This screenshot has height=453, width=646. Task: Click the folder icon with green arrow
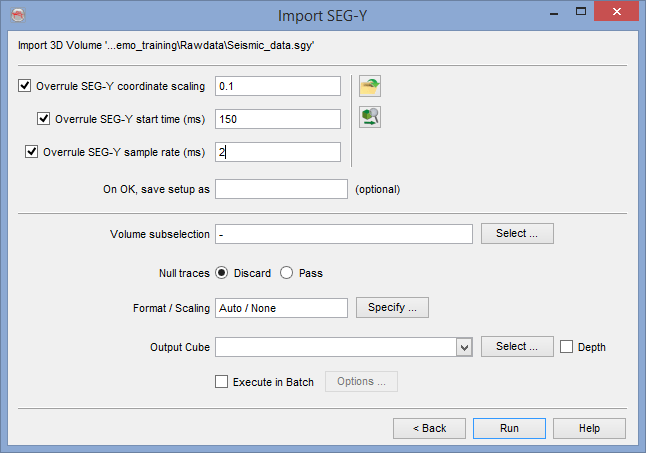pos(371,86)
